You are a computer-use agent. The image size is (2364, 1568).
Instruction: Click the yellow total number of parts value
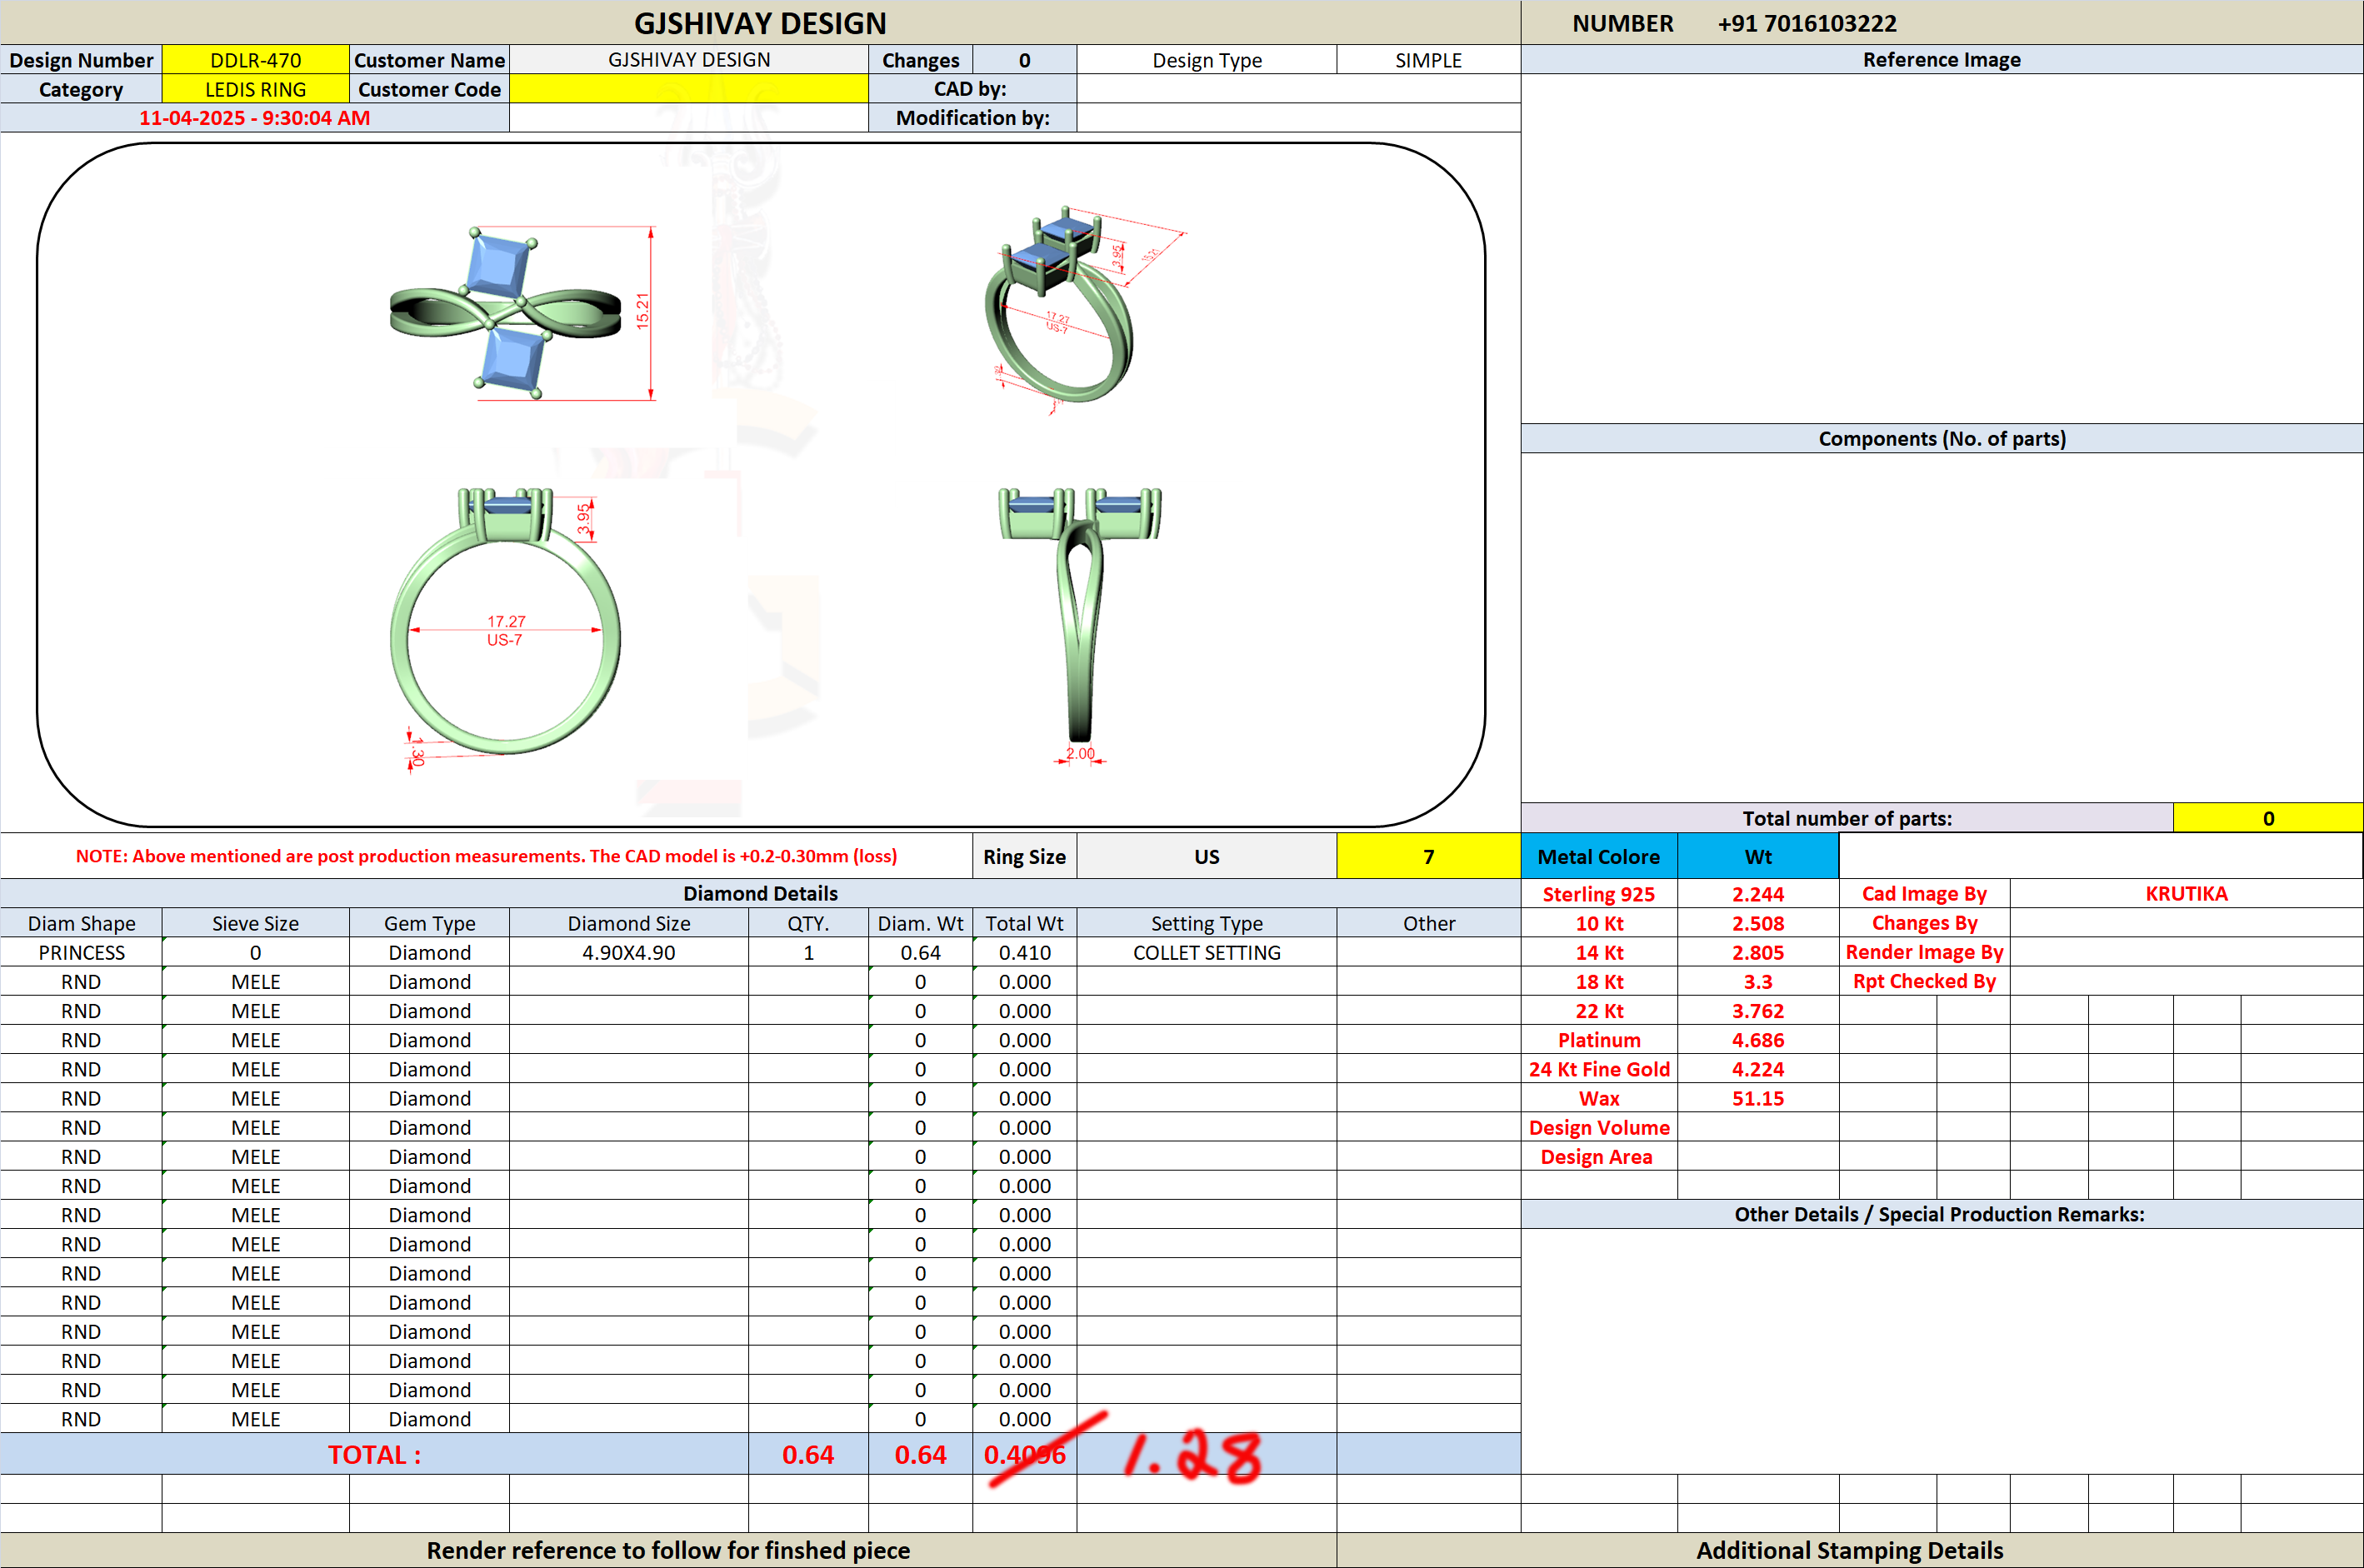pyautogui.click(x=2267, y=818)
